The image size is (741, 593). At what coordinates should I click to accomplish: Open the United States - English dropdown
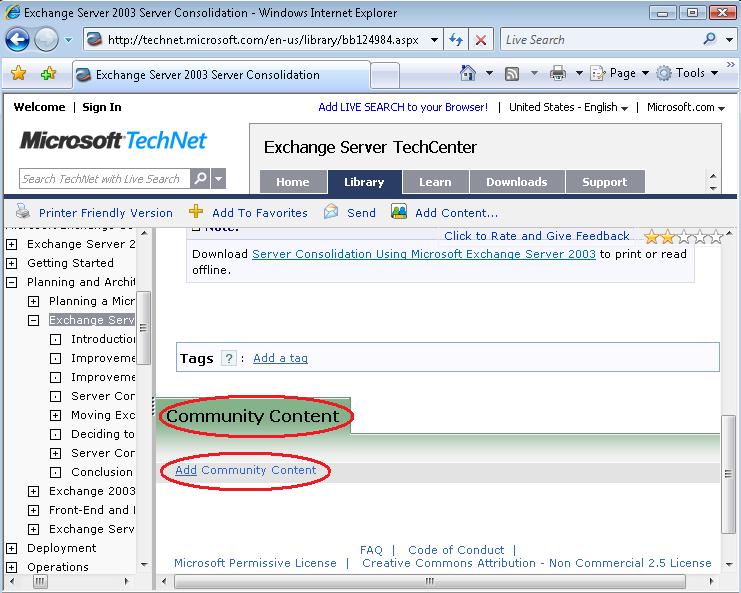tap(569, 107)
